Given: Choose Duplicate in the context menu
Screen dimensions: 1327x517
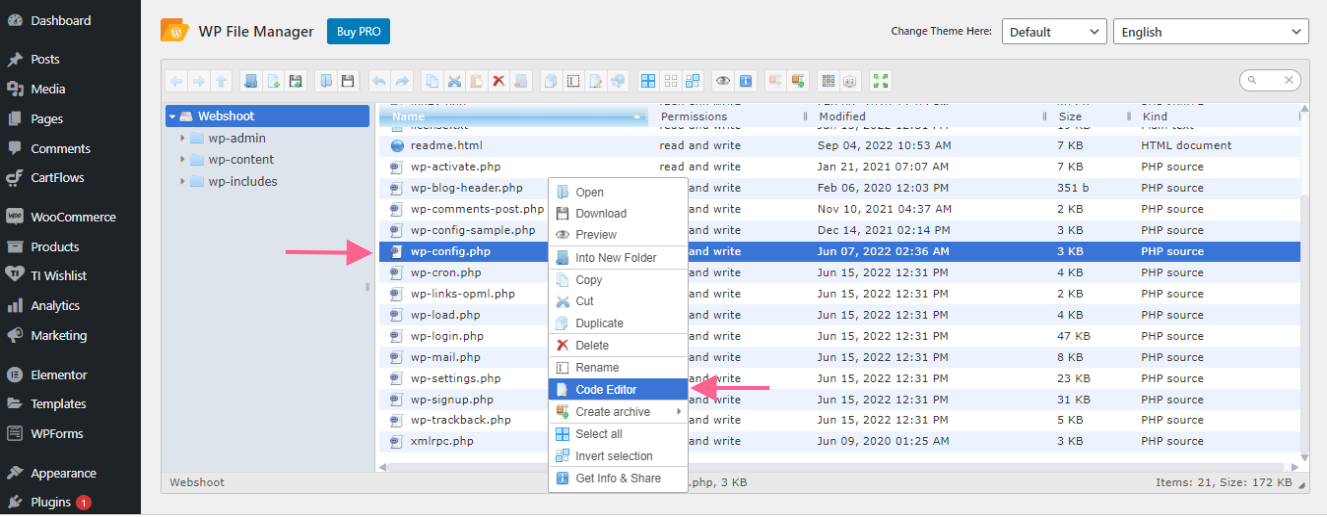Looking at the screenshot, I should 618,323.
